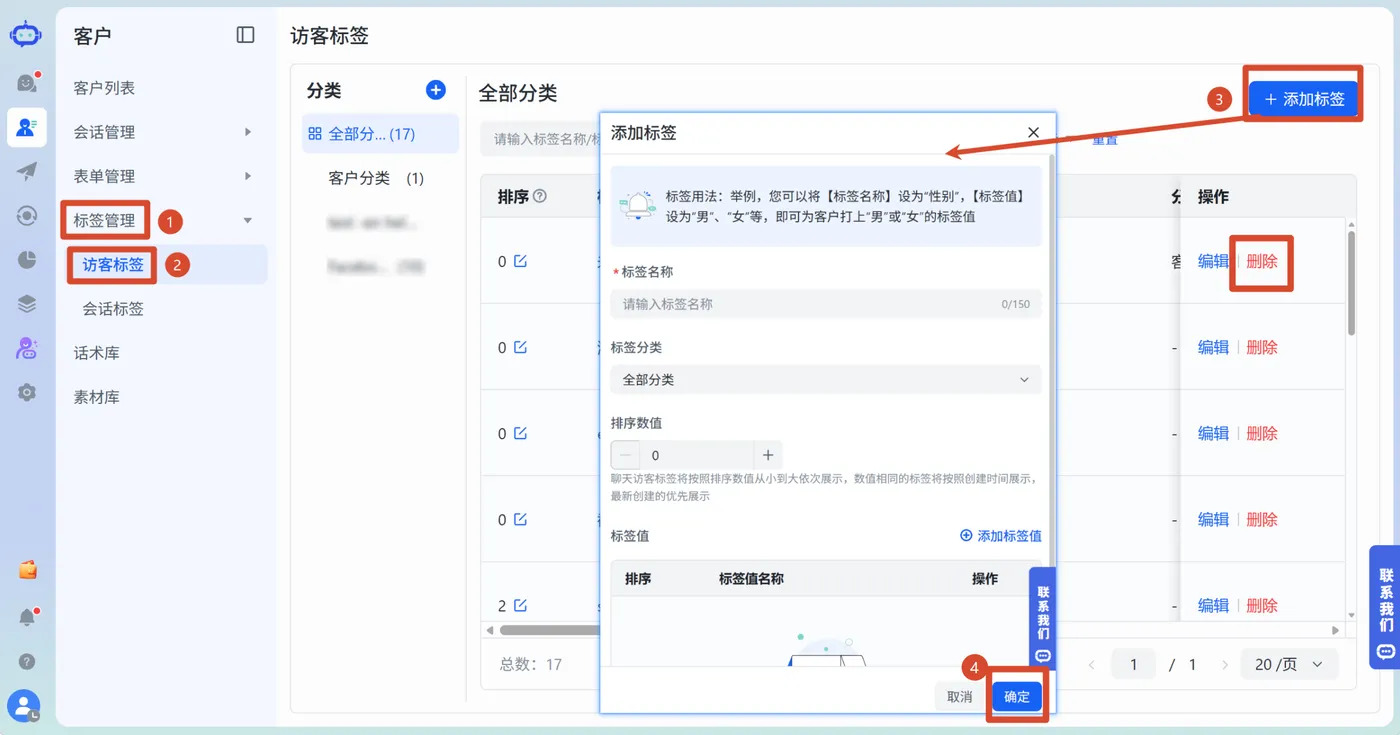Close the 添加标签 dialog with the X

coord(1034,132)
